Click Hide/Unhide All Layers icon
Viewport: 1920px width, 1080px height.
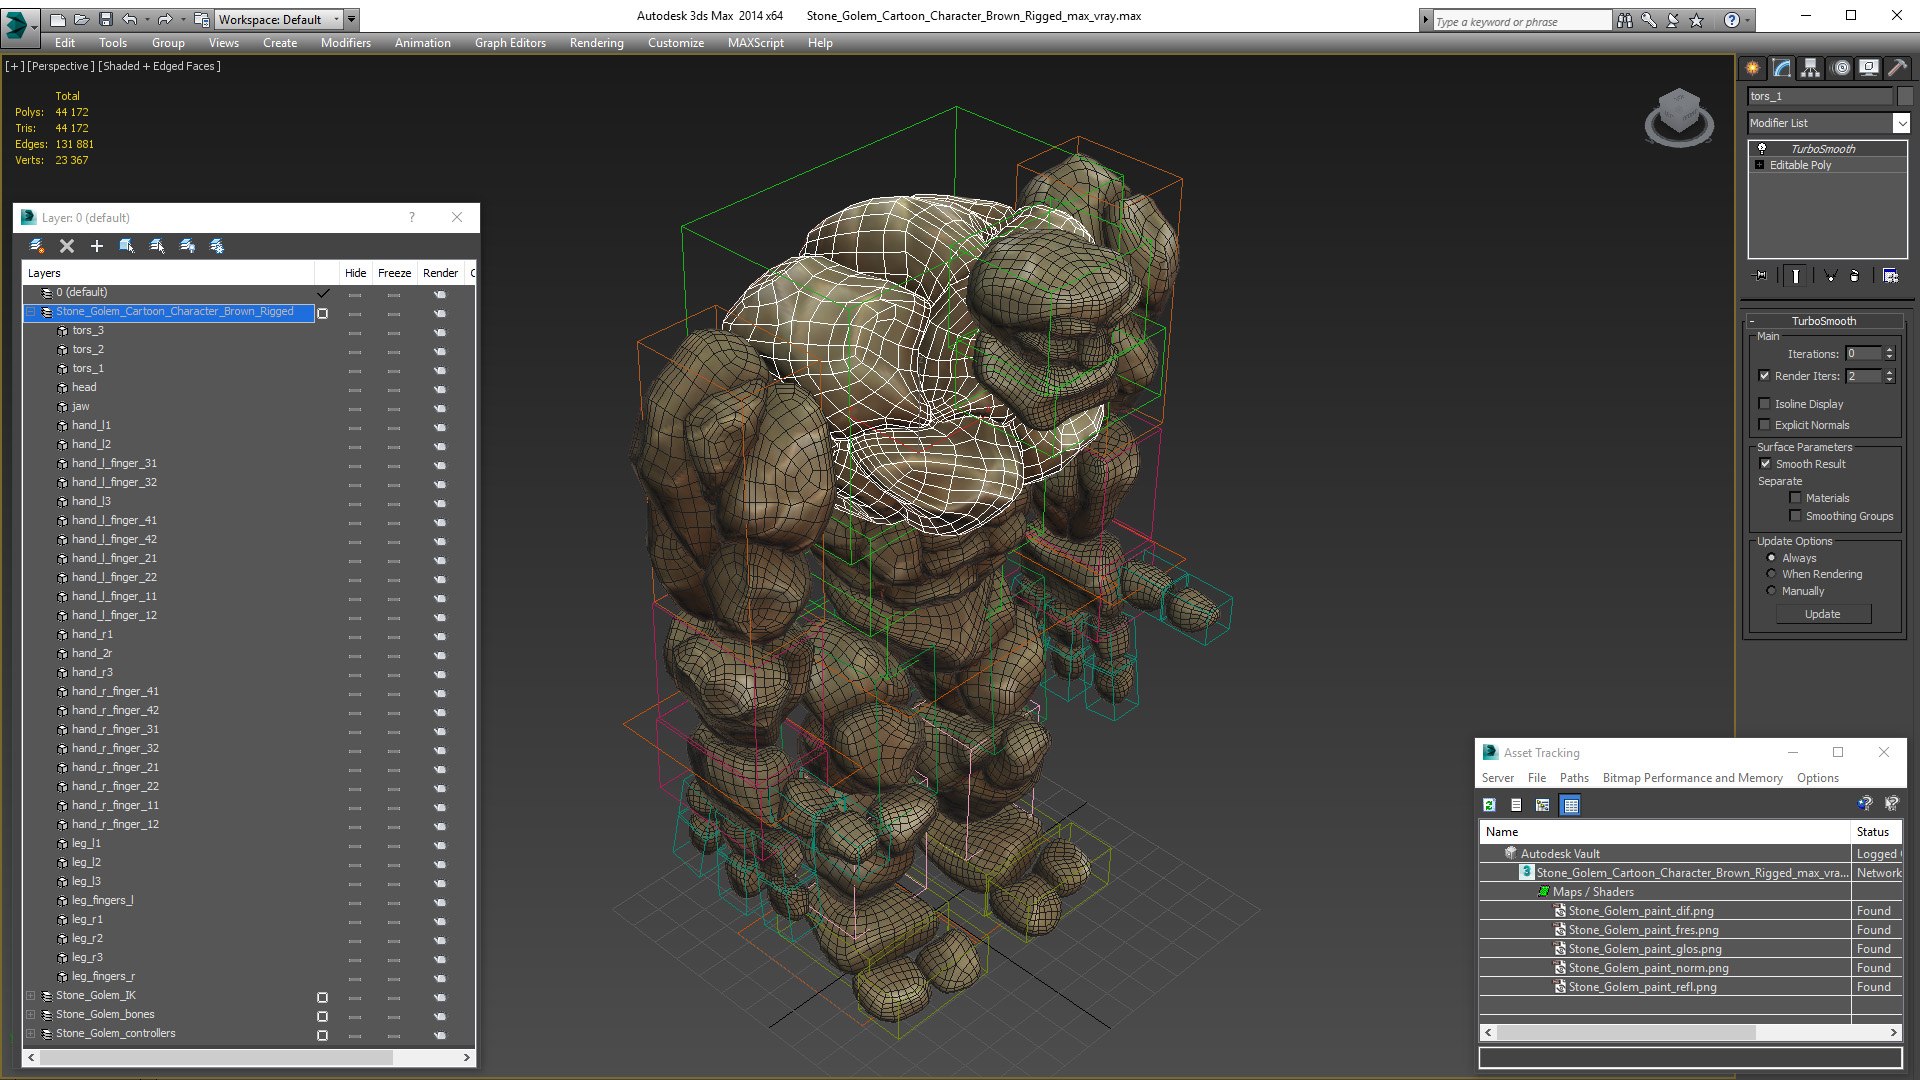(187, 246)
